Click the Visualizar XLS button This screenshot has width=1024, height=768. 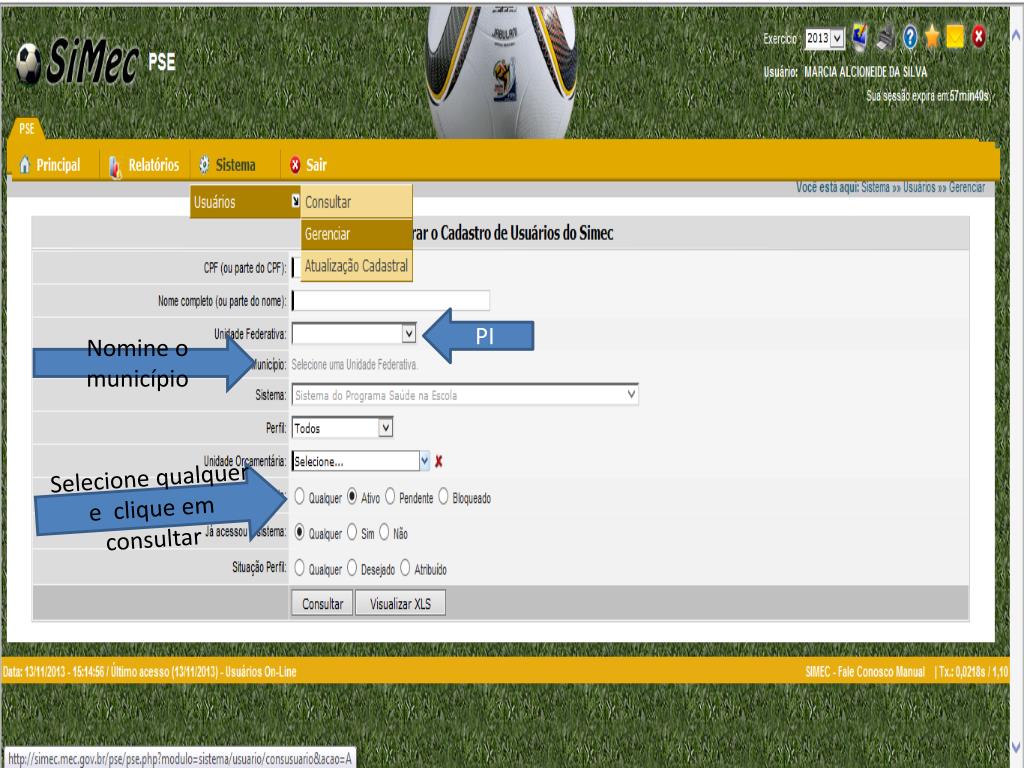(400, 603)
